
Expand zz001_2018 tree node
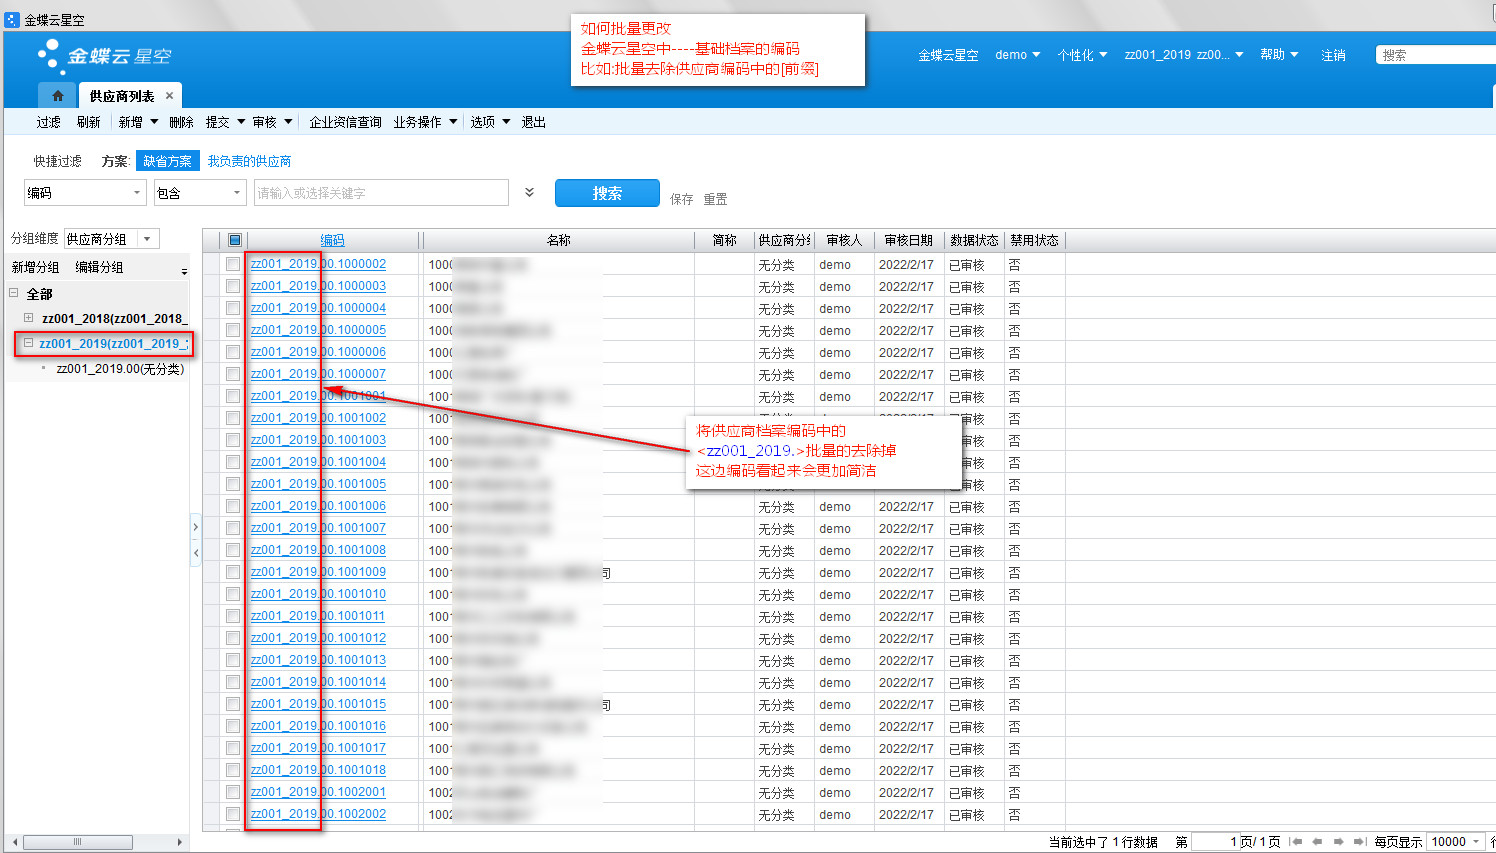pos(28,318)
